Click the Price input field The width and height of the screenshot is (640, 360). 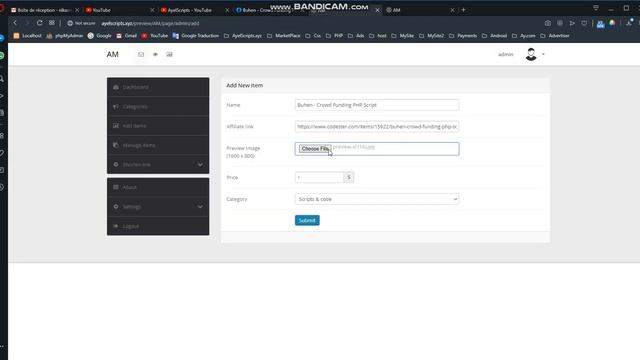(319, 177)
